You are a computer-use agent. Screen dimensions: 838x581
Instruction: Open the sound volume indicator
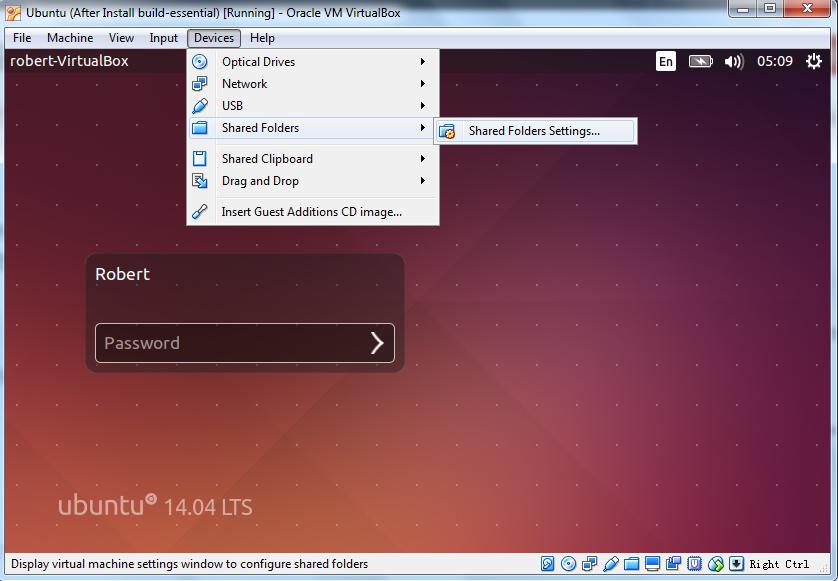click(x=734, y=61)
